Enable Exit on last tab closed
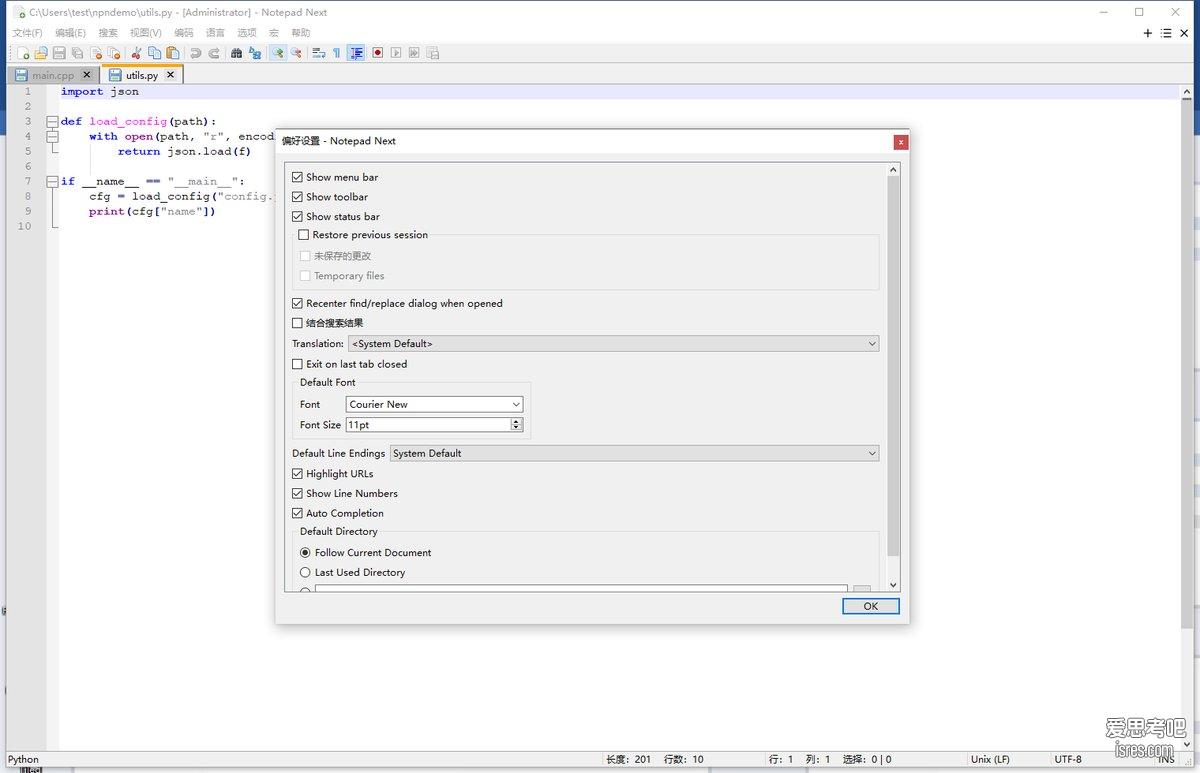The height and width of the screenshot is (773, 1200). click(297, 364)
